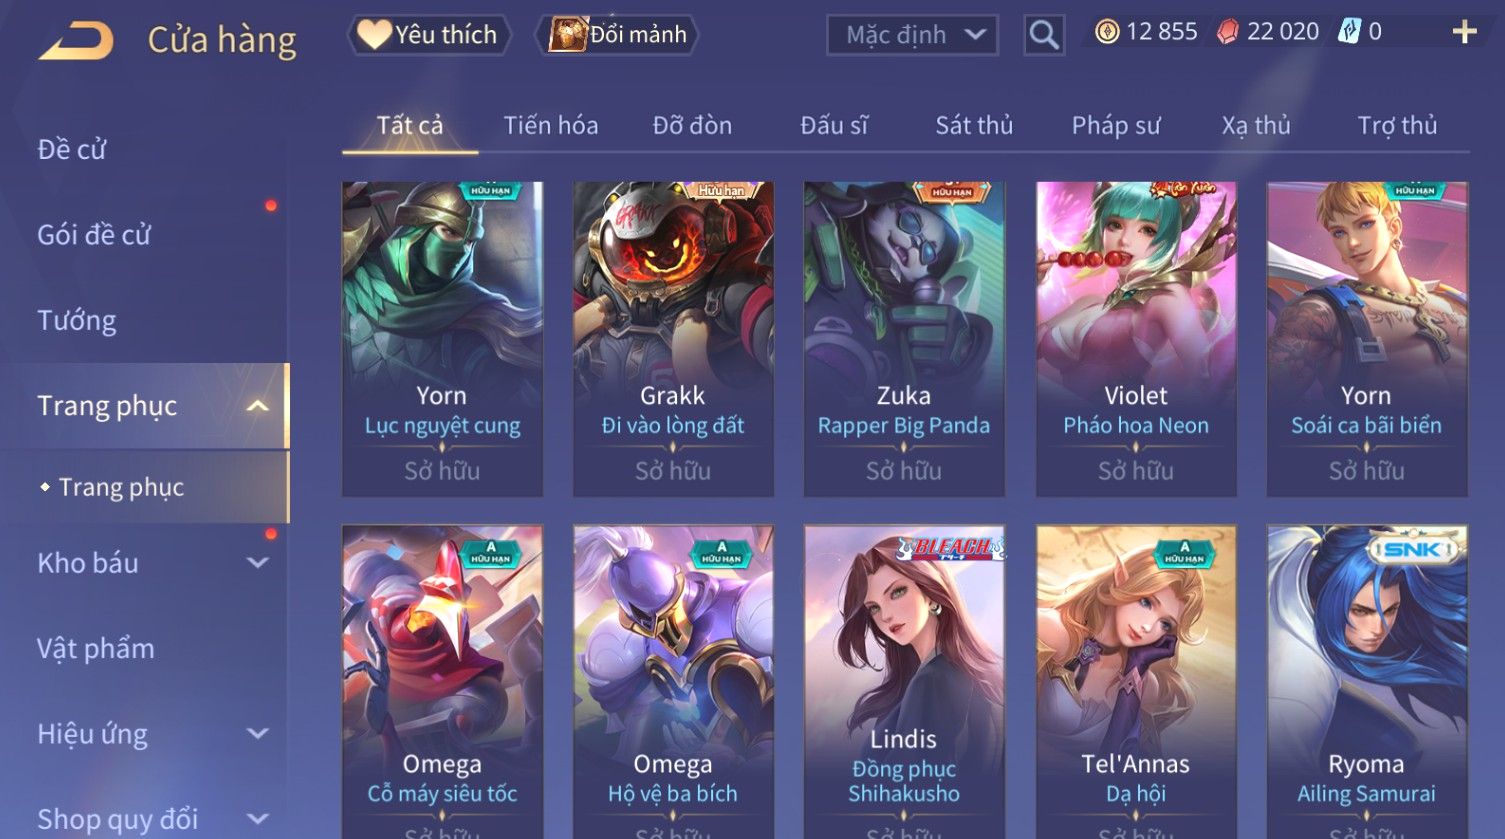This screenshot has width=1505, height=839.
Task: Open the search magnifier icon
Action: [1044, 35]
